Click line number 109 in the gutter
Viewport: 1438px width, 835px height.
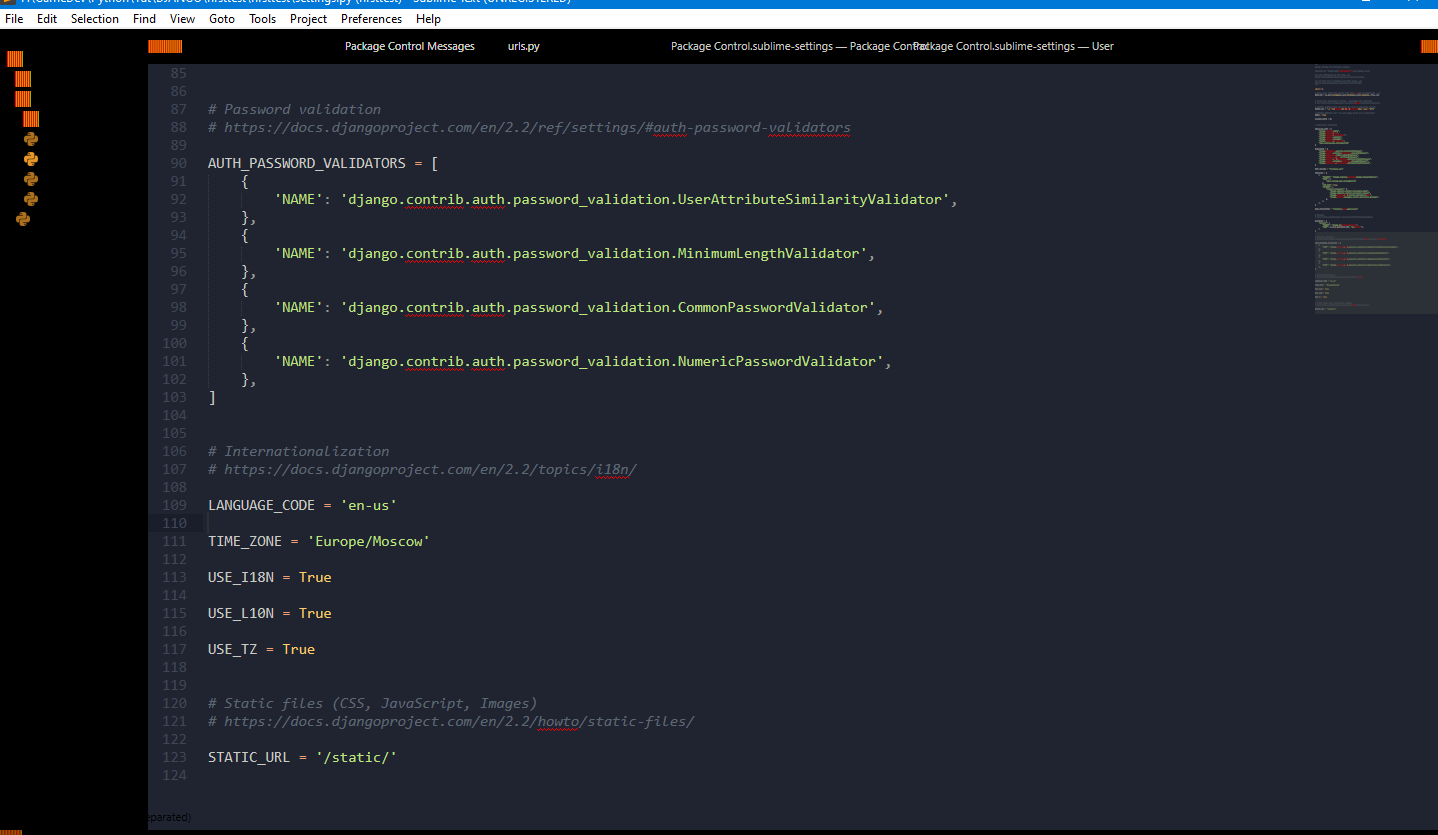coord(173,505)
